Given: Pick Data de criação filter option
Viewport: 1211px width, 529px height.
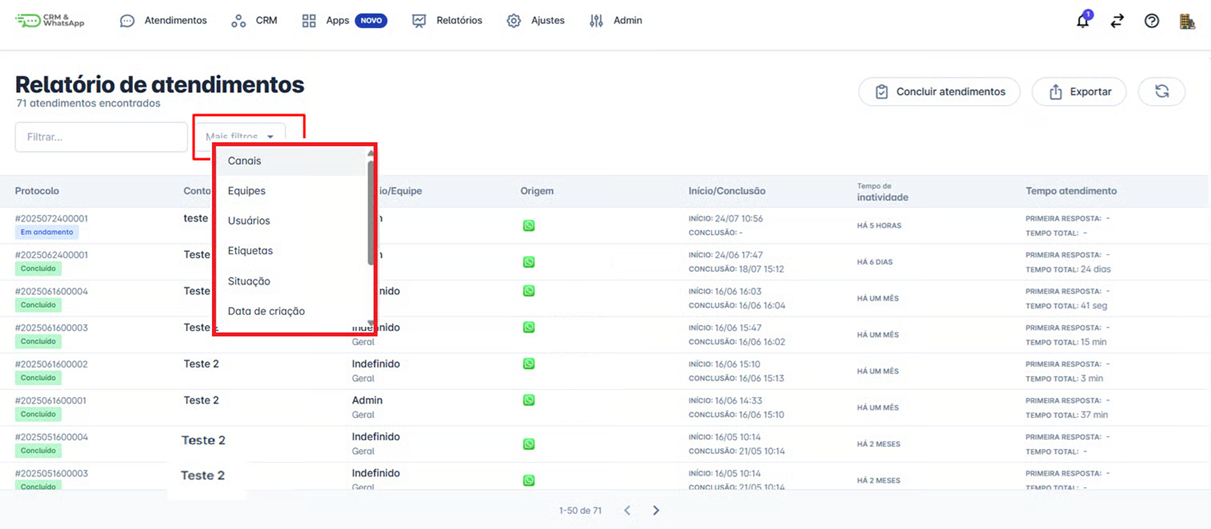Looking at the screenshot, I should 266,311.
